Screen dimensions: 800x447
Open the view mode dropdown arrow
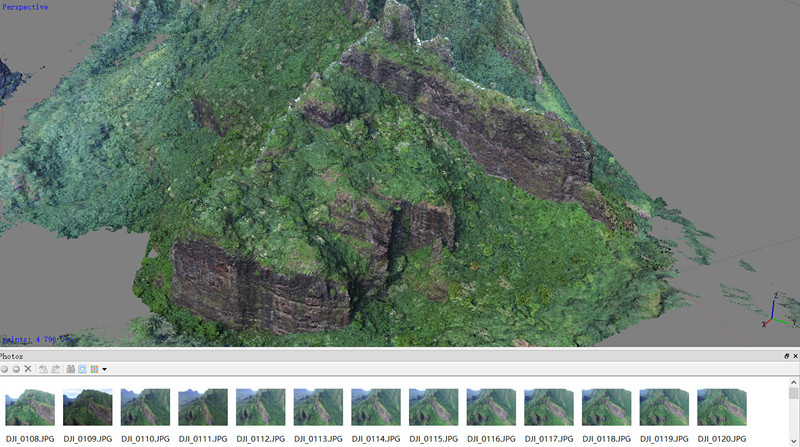[104, 369]
